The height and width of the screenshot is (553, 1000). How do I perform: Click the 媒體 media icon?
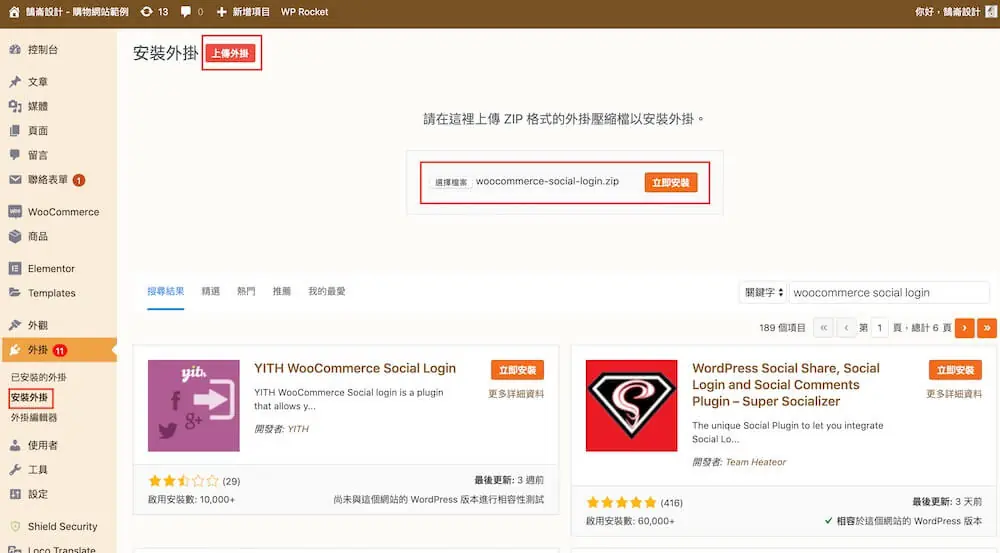[15, 106]
